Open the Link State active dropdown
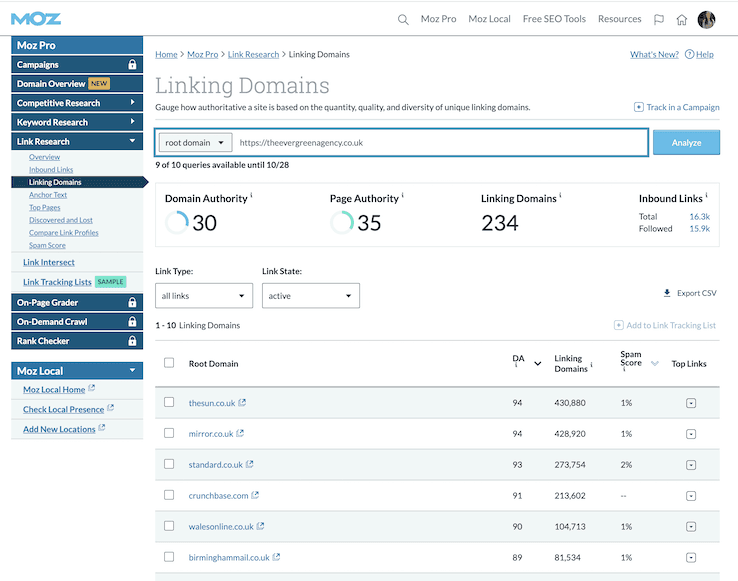 pos(310,296)
